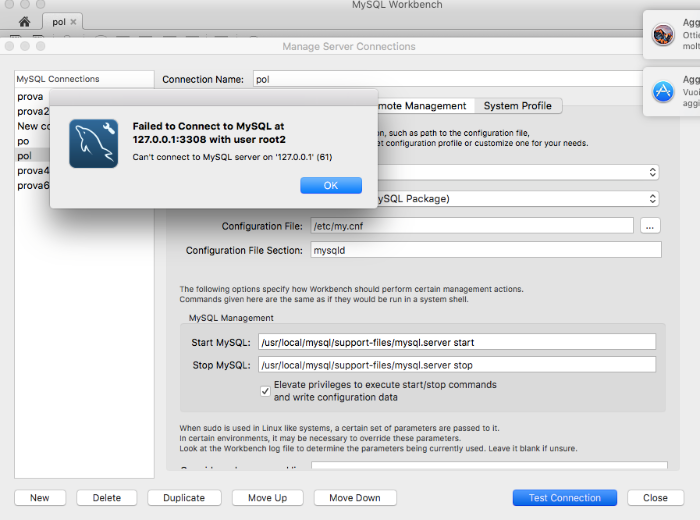Click the Duplicate button
The image size is (700, 520).
[184, 498]
